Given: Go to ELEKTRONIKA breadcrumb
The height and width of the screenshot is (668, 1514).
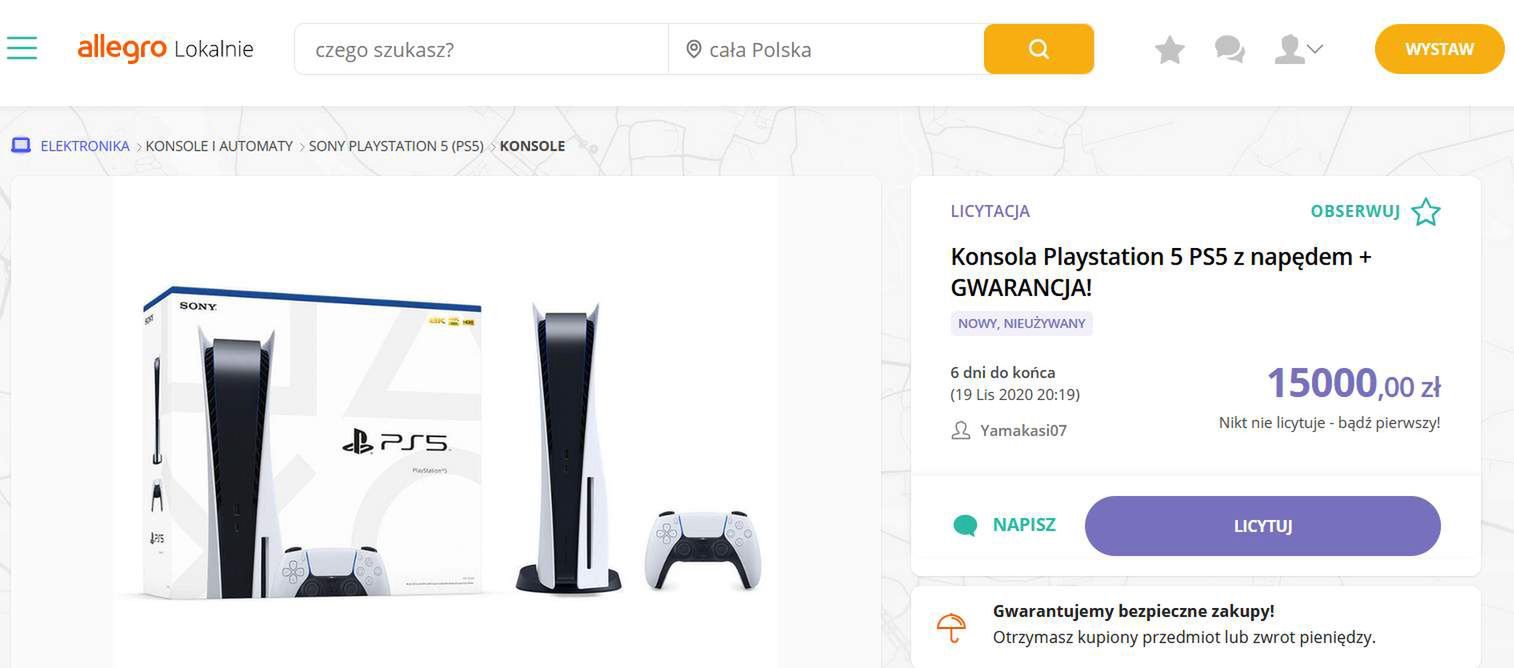Looking at the screenshot, I should (85, 146).
